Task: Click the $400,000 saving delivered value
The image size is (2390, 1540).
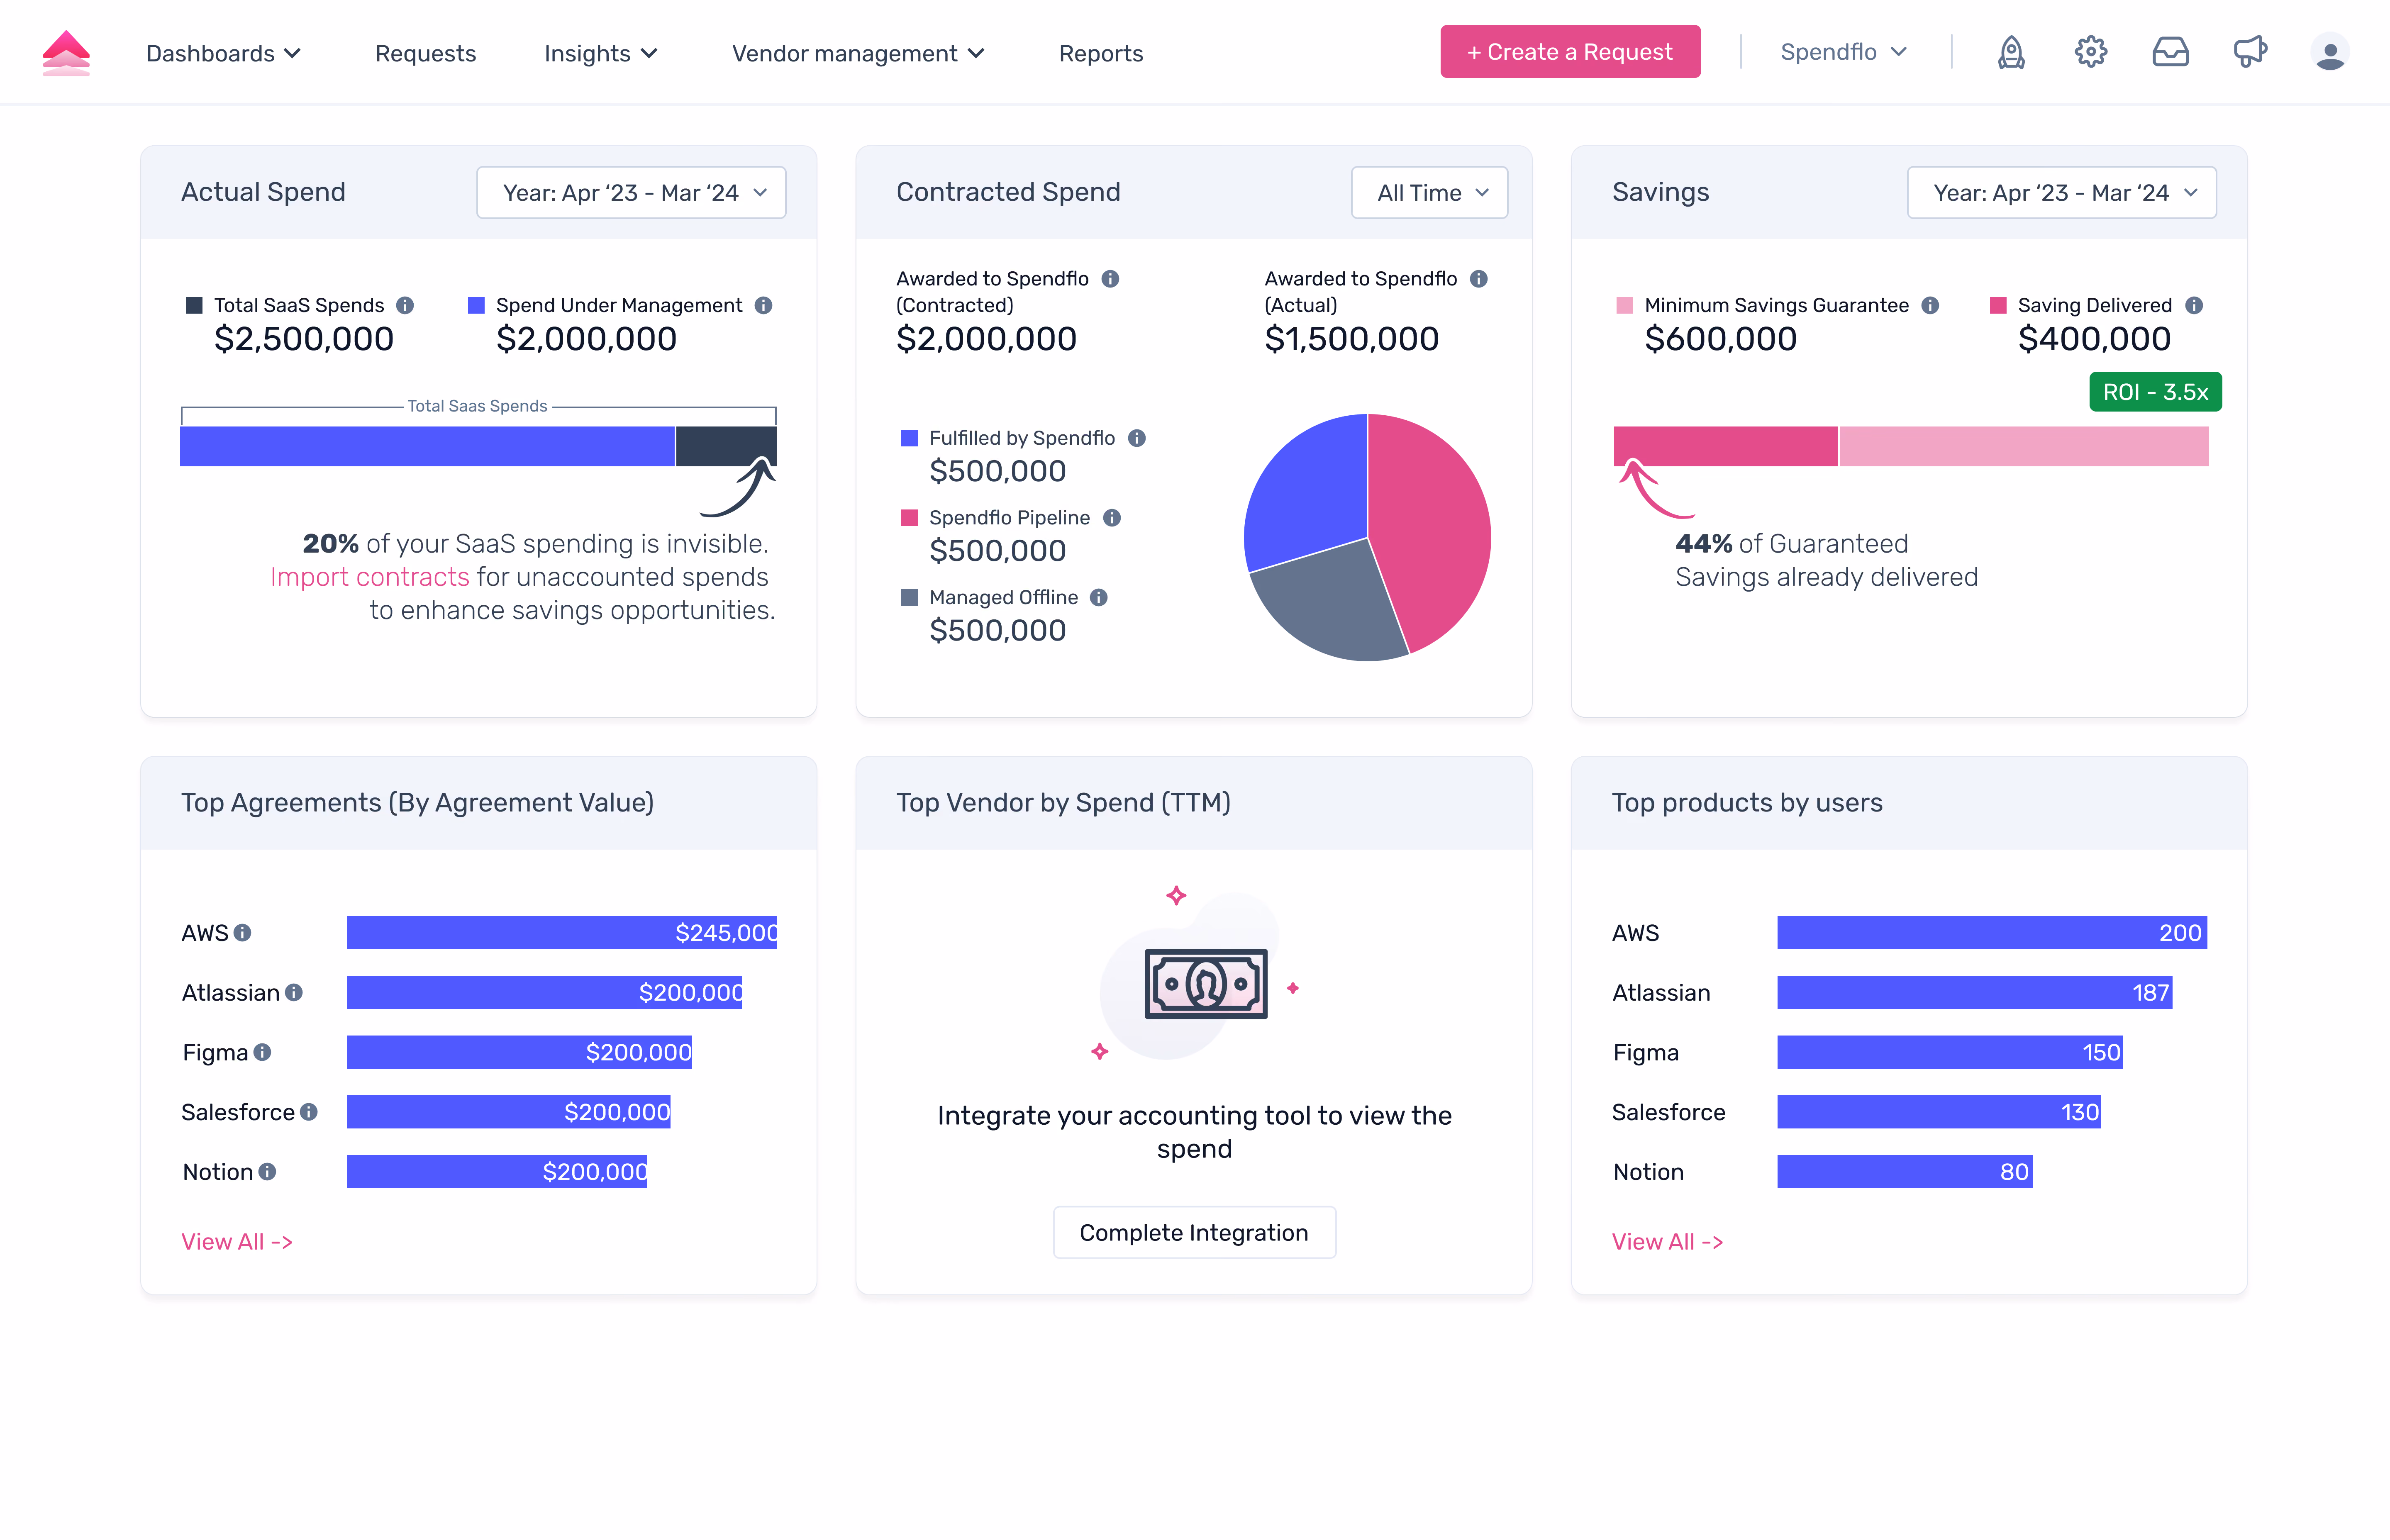Action: point(2094,339)
